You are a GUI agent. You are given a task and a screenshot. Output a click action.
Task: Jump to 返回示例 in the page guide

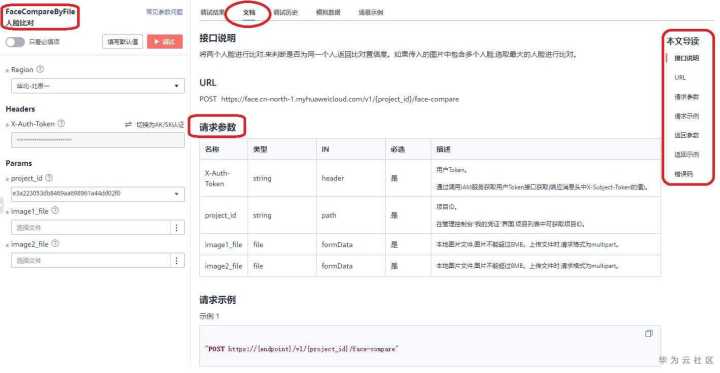pos(686,155)
